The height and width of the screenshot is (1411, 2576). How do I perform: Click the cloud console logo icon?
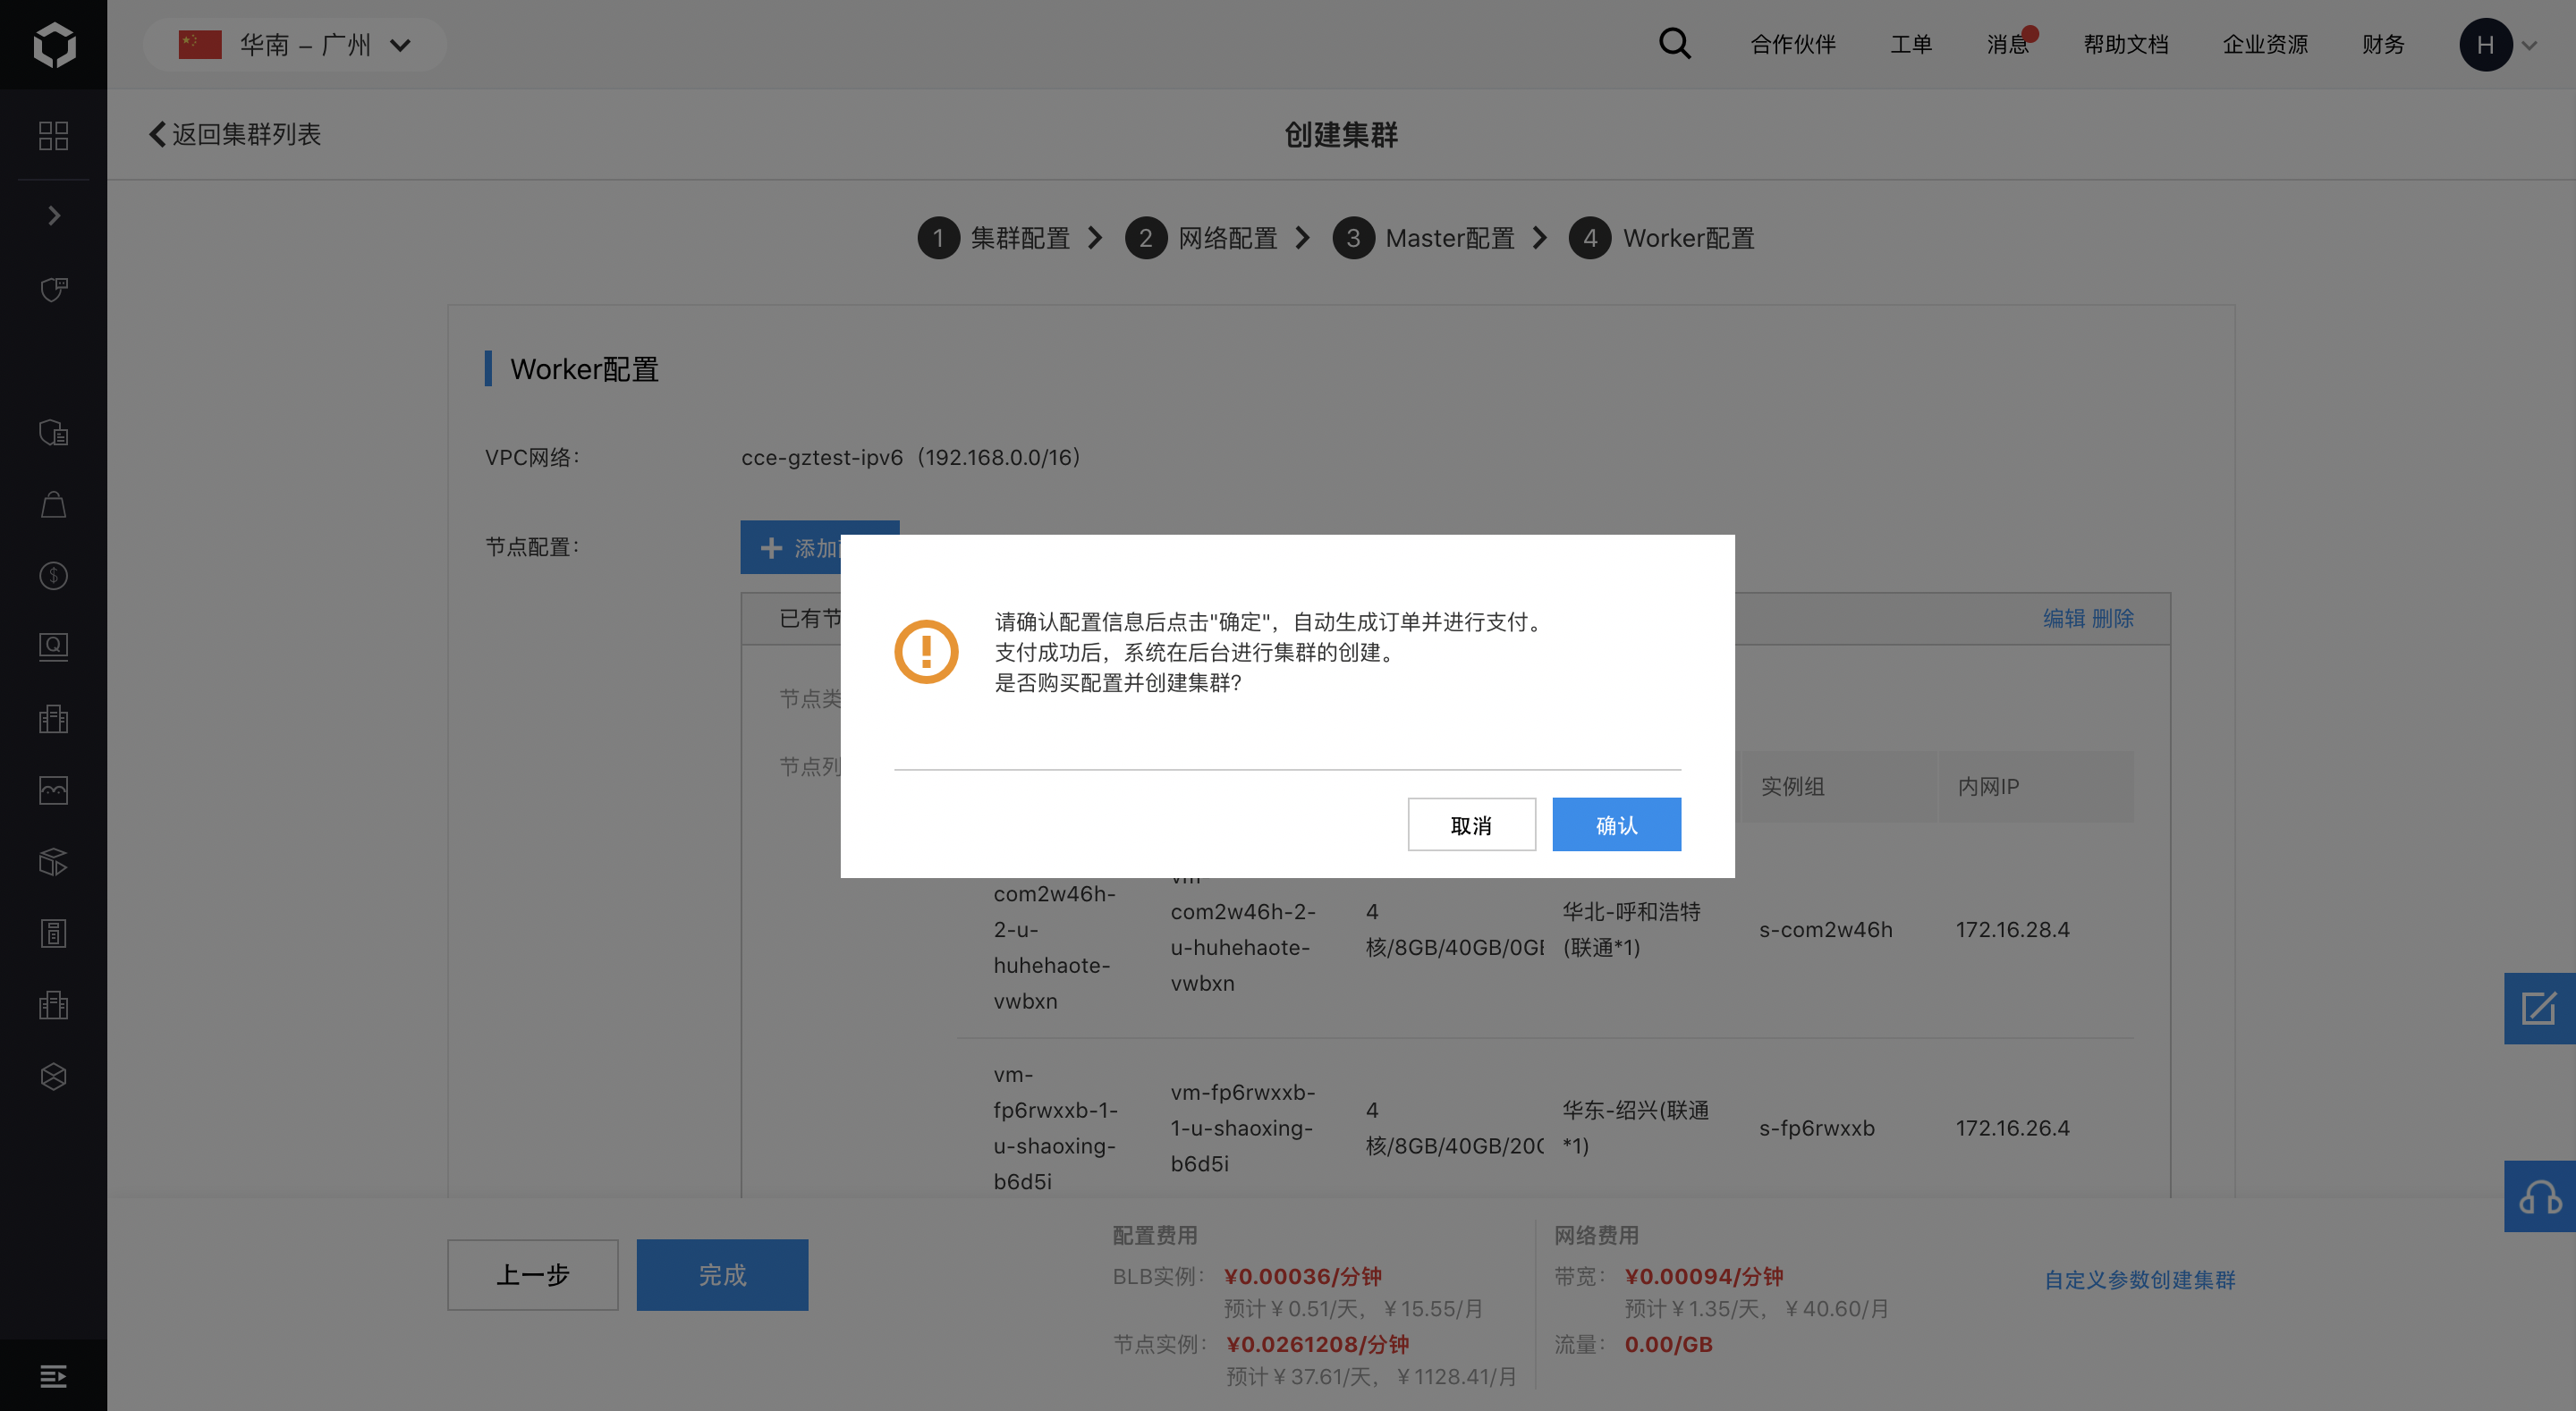point(54,44)
